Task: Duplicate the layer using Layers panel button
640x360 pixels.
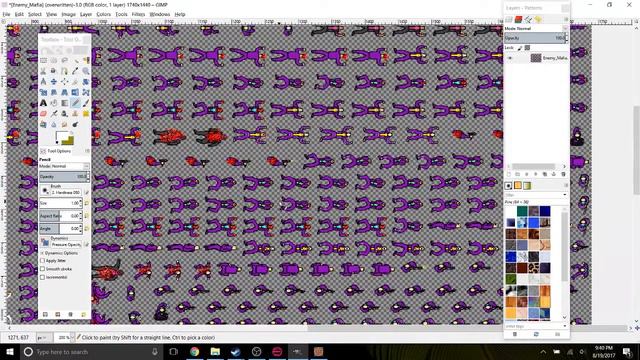Action: pos(544,174)
